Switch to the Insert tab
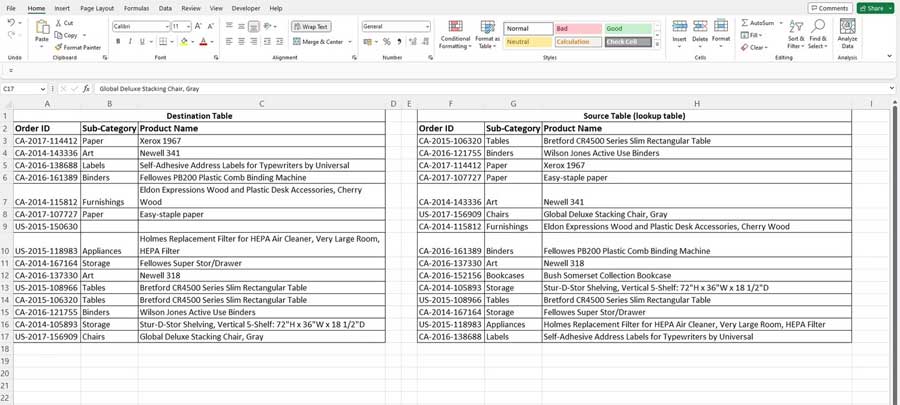 (x=62, y=9)
